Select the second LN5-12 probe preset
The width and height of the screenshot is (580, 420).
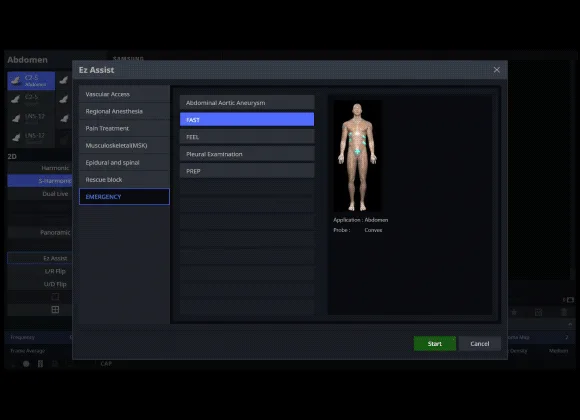click(x=31, y=138)
